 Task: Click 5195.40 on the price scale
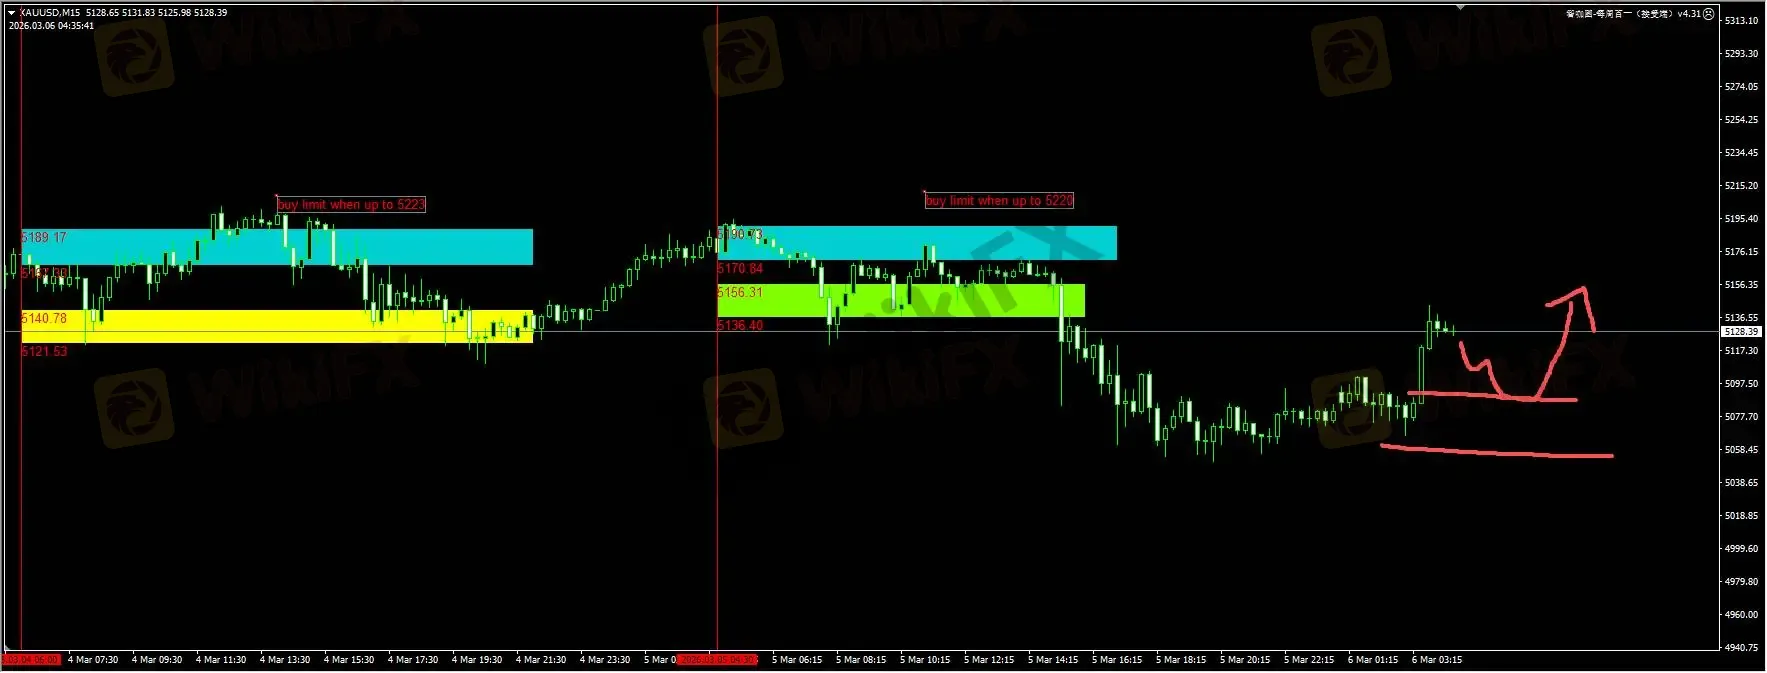[x=1741, y=219]
